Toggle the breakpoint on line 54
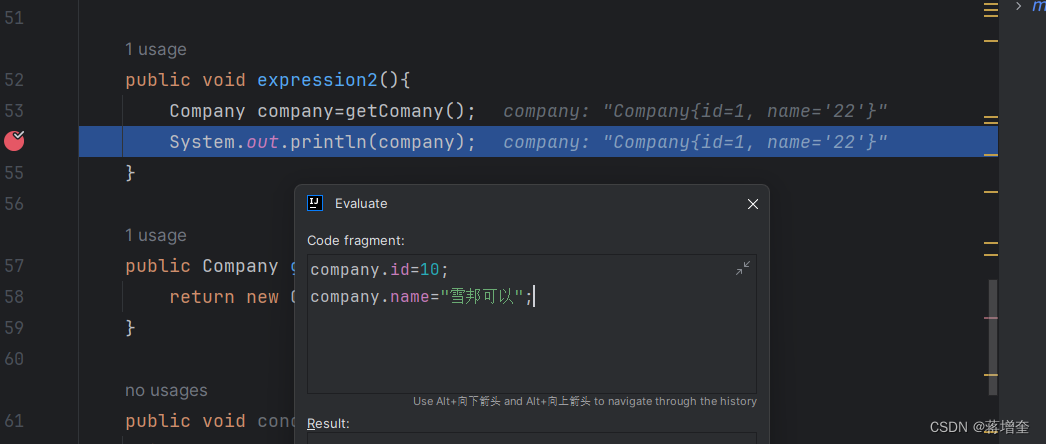Screen dimensions: 1046x444 point(14,141)
